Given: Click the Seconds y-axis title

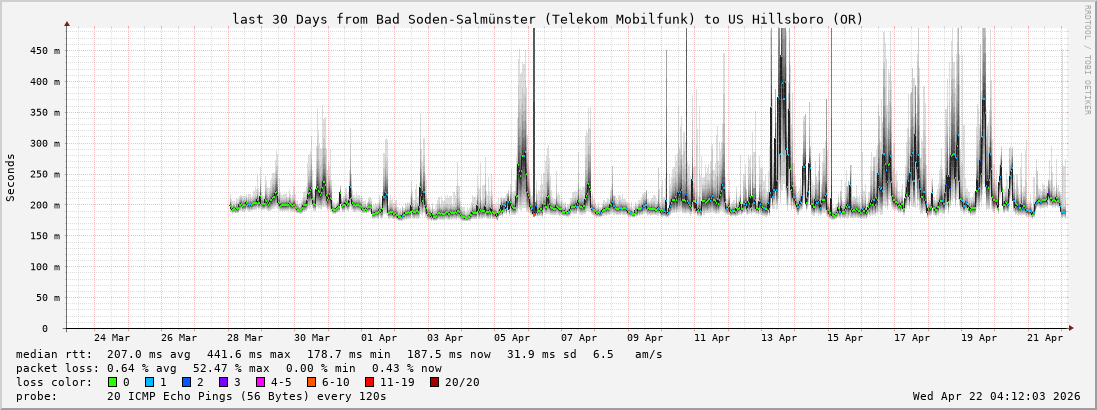Looking at the screenshot, I should click(x=11, y=178).
